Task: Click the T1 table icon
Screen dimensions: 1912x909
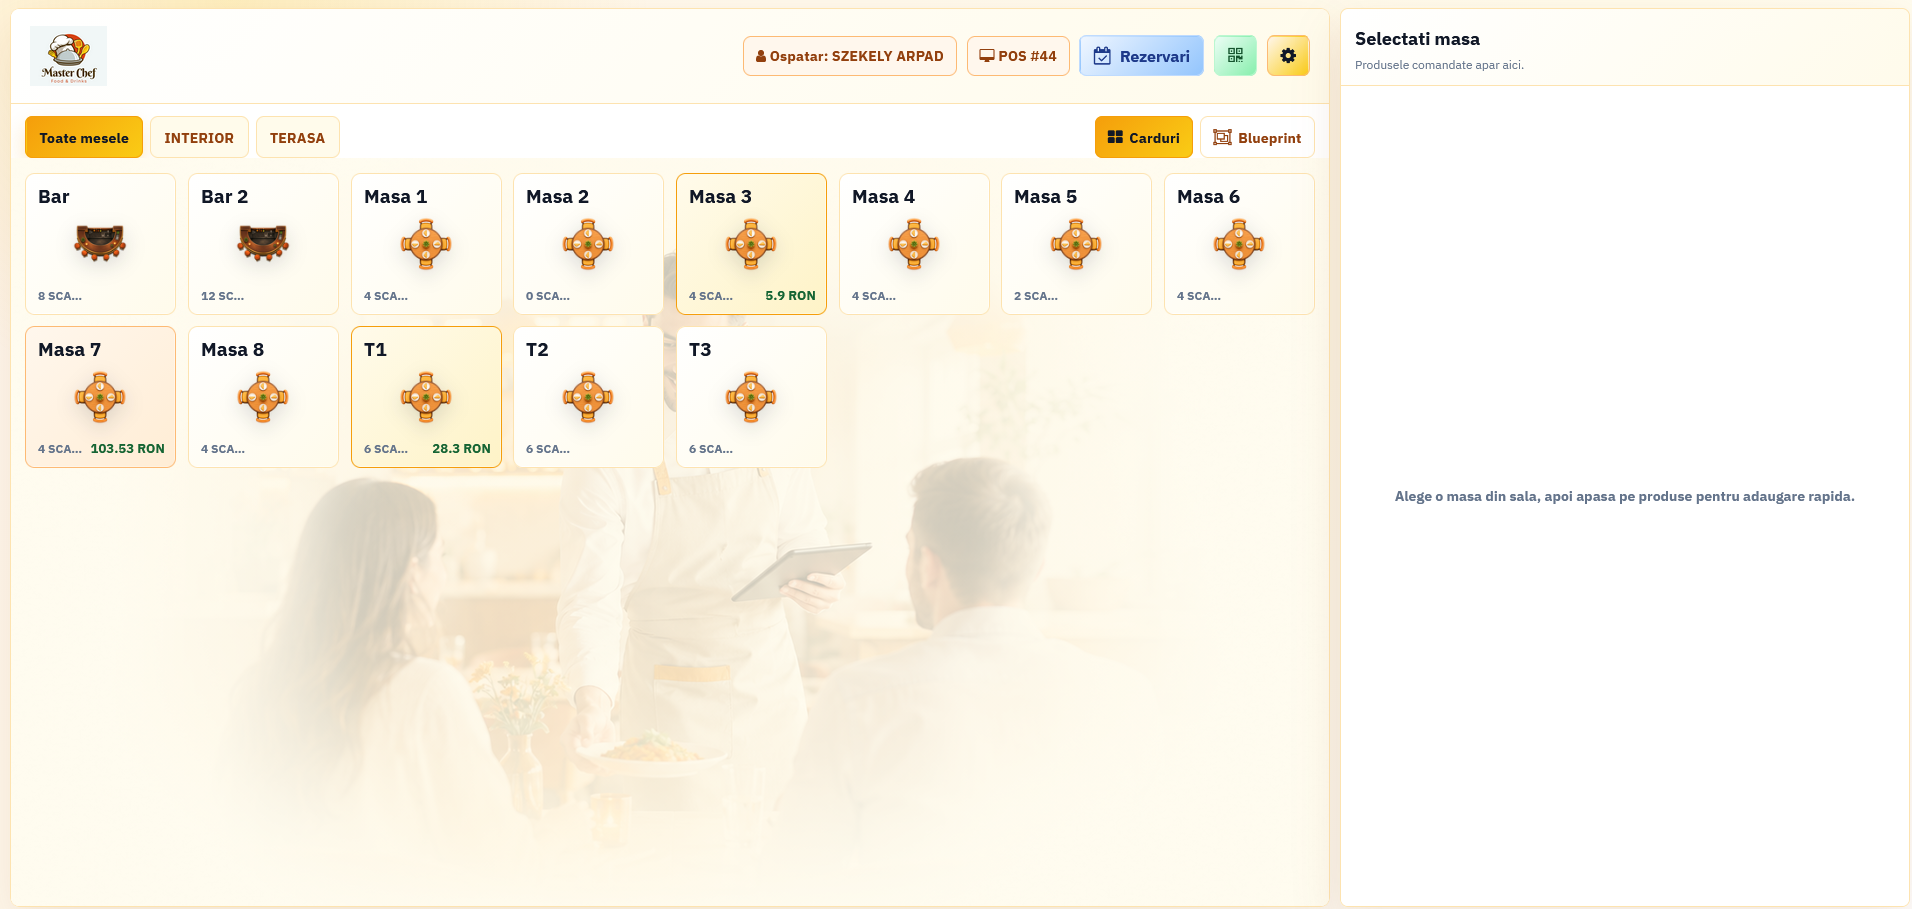Action: 426,397
